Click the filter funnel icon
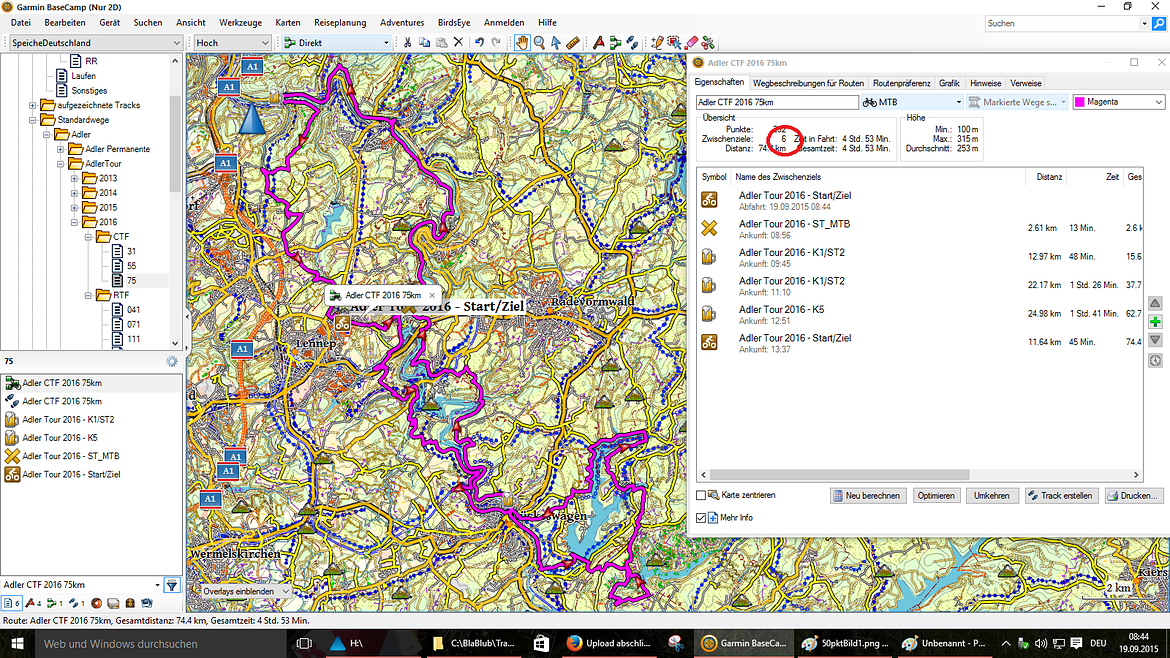The width and height of the screenshot is (1170, 658). coord(172,586)
